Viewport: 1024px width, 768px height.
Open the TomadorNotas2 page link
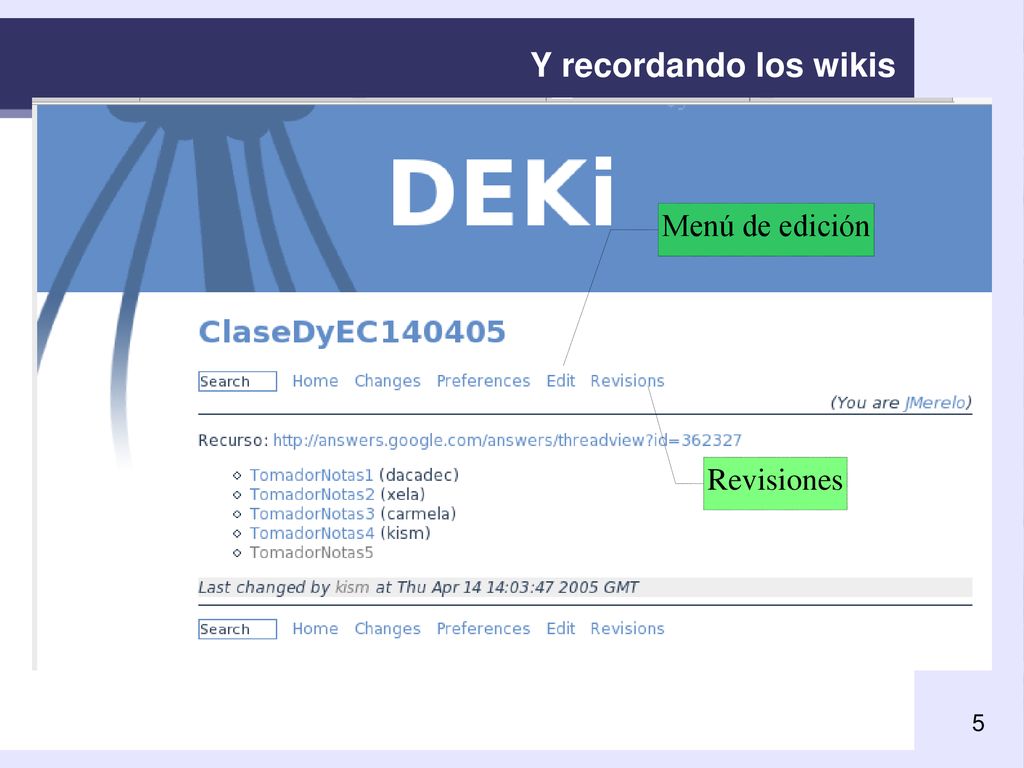(x=312, y=494)
